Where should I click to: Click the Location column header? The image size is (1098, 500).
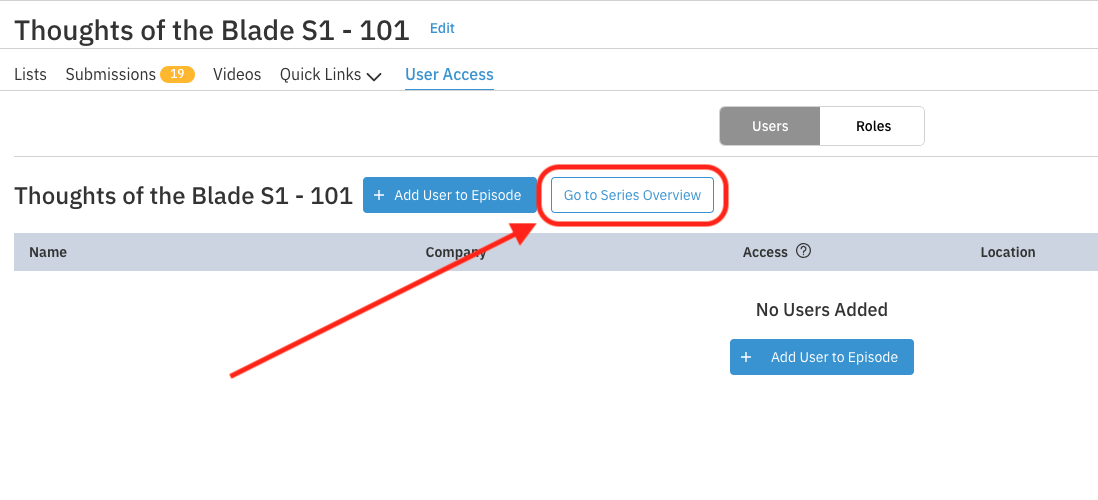[1007, 252]
